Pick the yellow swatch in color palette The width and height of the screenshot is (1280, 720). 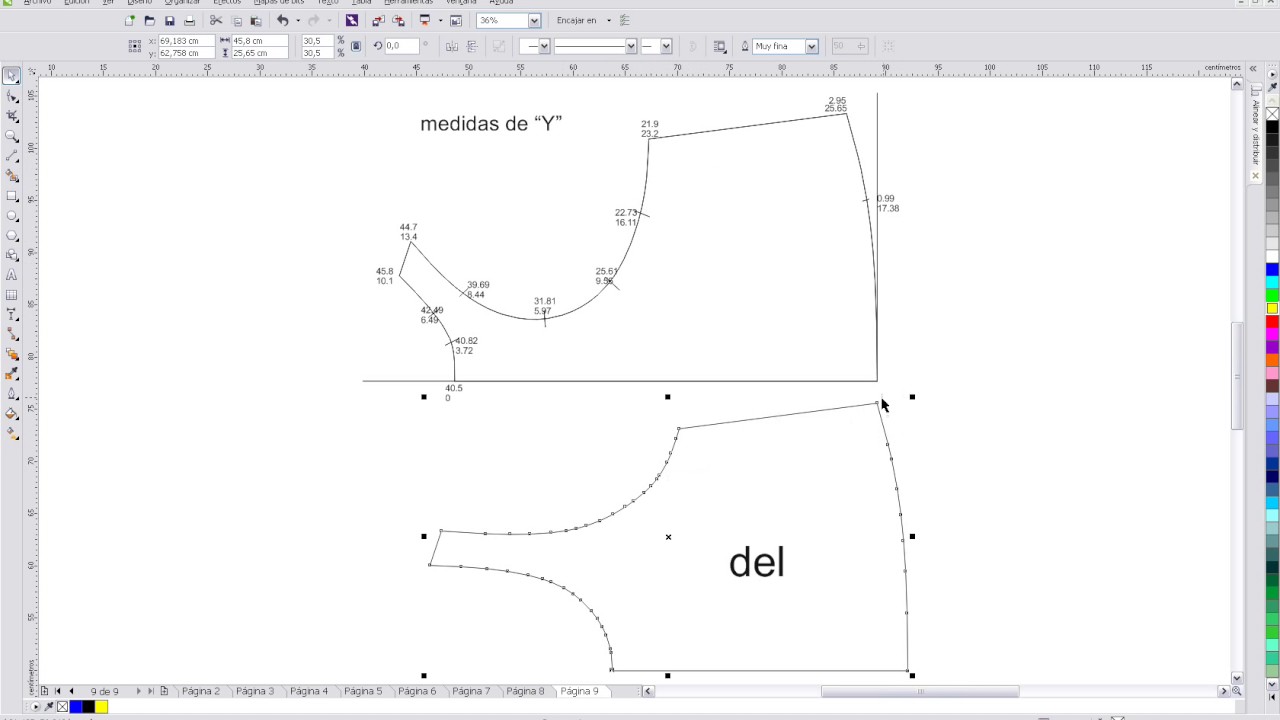pos(1272,309)
